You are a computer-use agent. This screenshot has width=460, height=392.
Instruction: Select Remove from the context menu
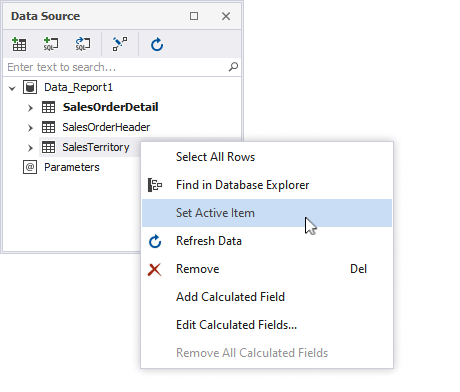click(x=267, y=269)
